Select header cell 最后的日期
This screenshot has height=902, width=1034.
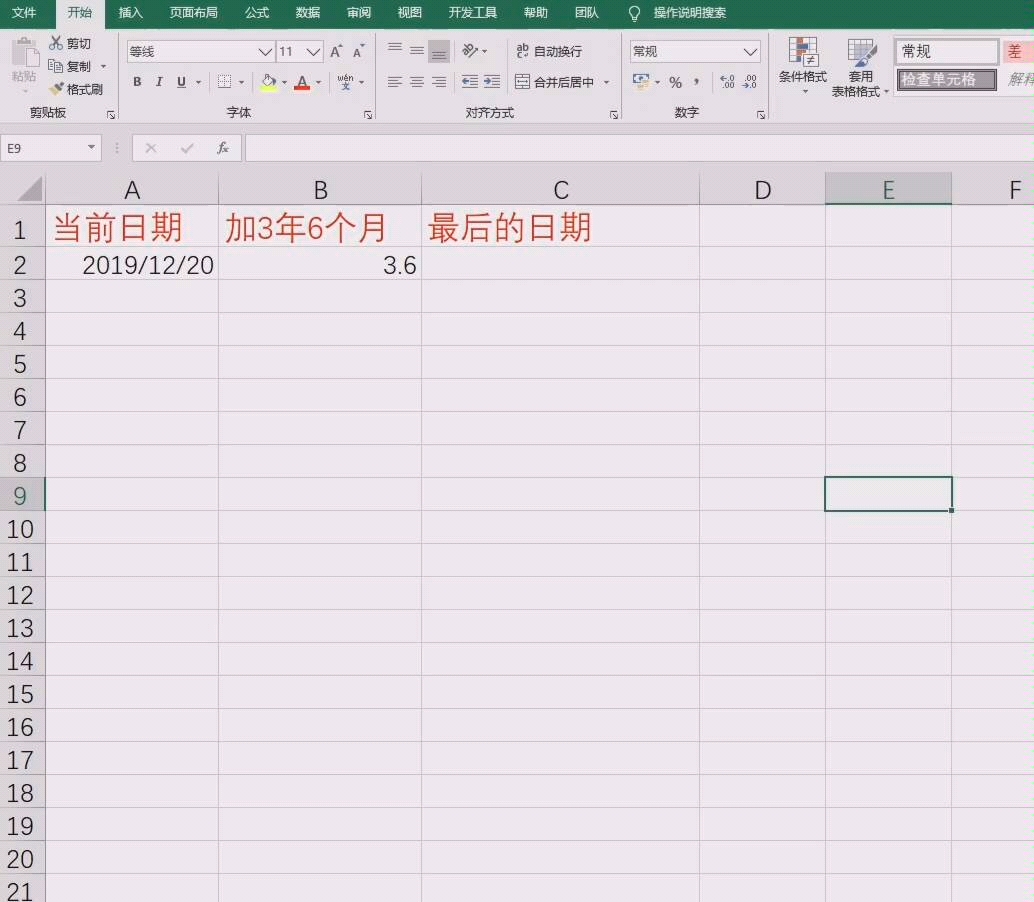560,227
